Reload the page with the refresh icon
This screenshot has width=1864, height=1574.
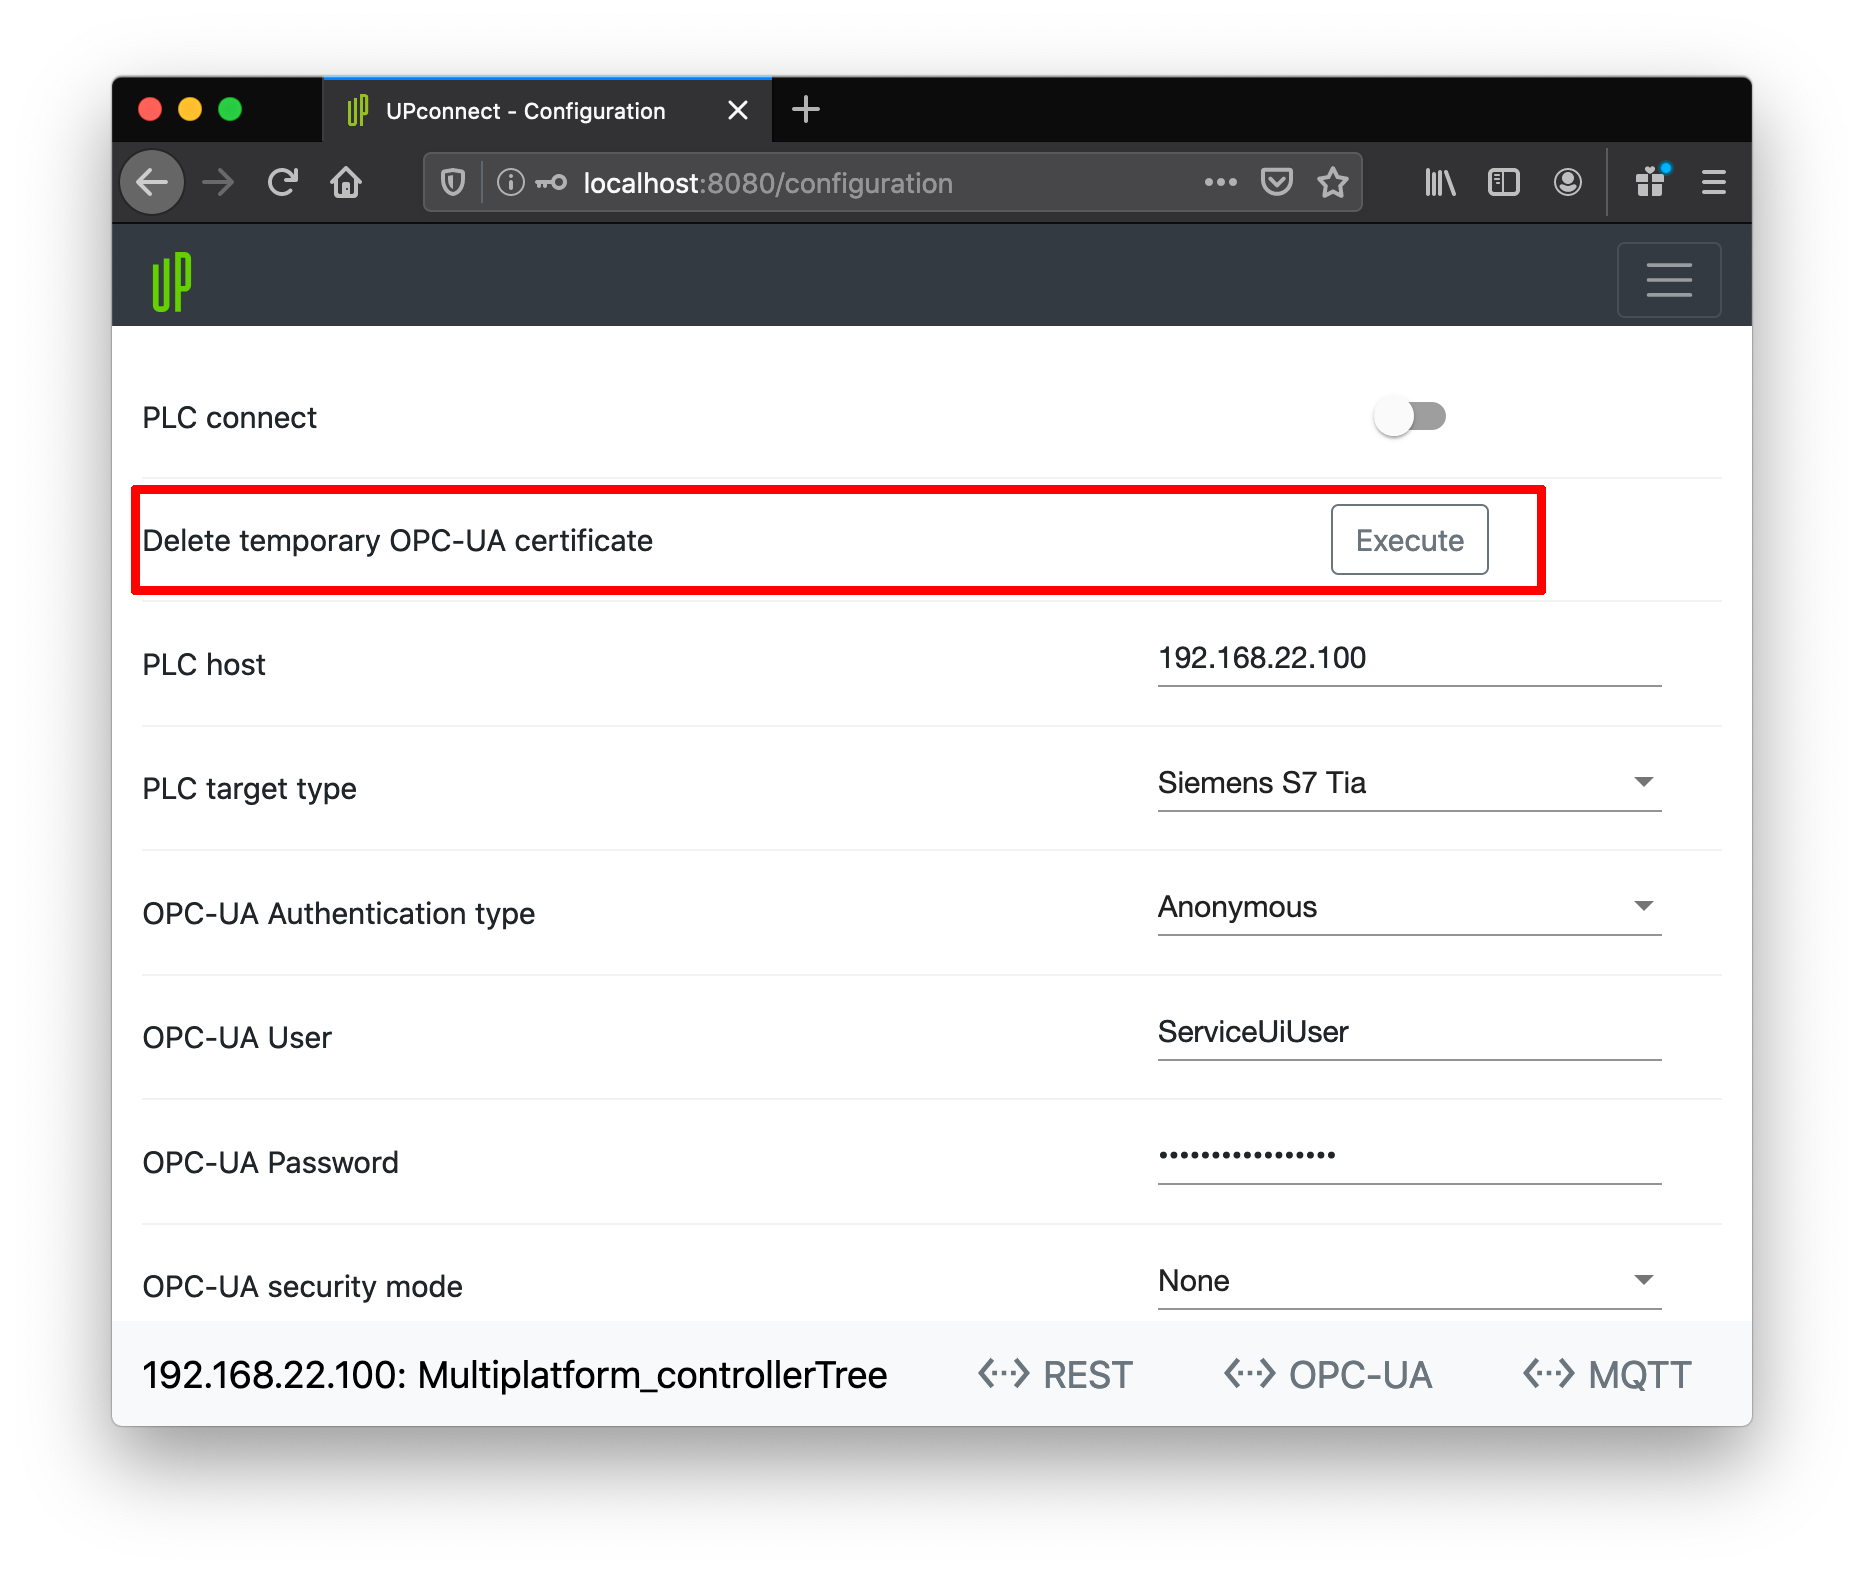[x=283, y=183]
